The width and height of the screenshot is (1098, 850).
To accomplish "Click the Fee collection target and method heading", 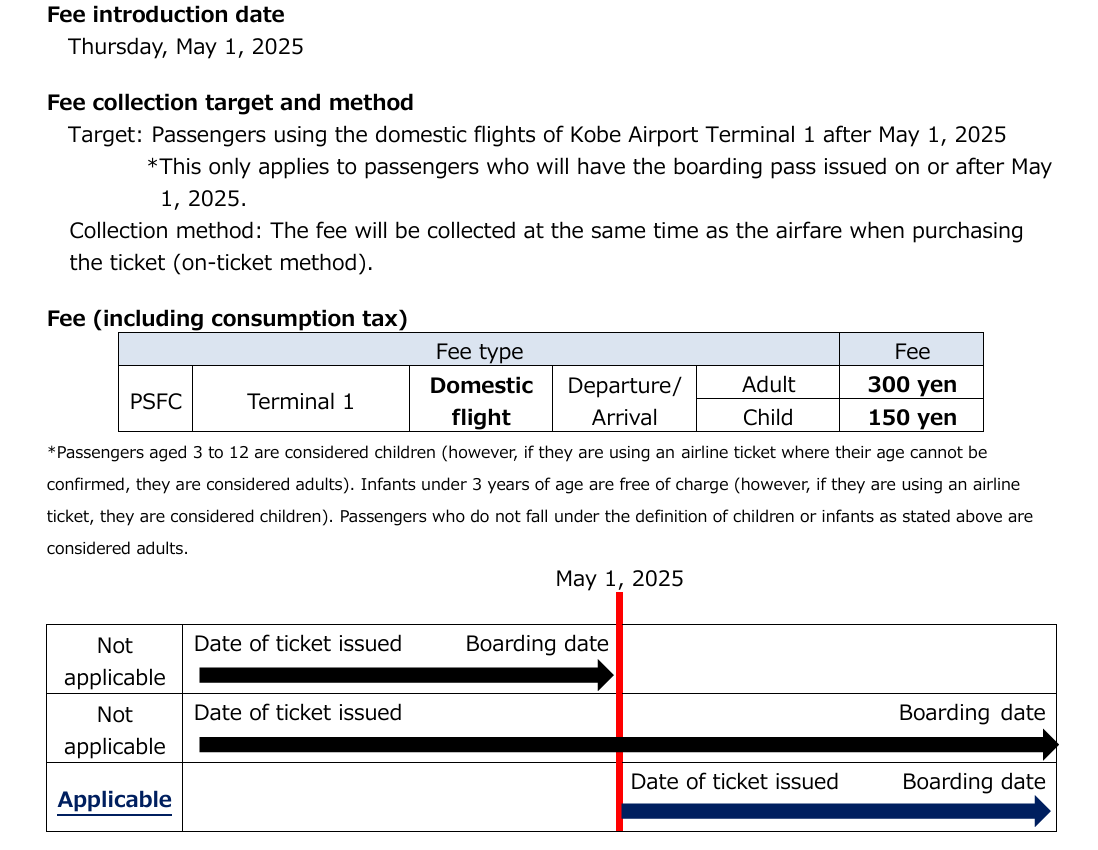I will (x=230, y=103).
